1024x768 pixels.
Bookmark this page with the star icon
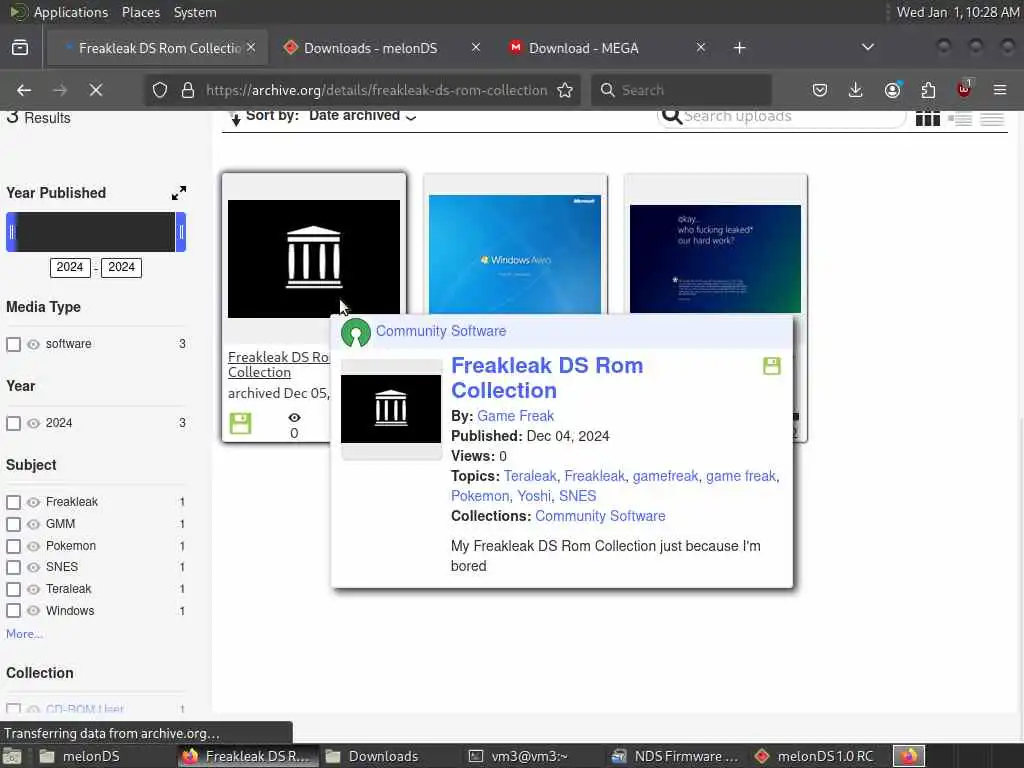coord(565,90)
